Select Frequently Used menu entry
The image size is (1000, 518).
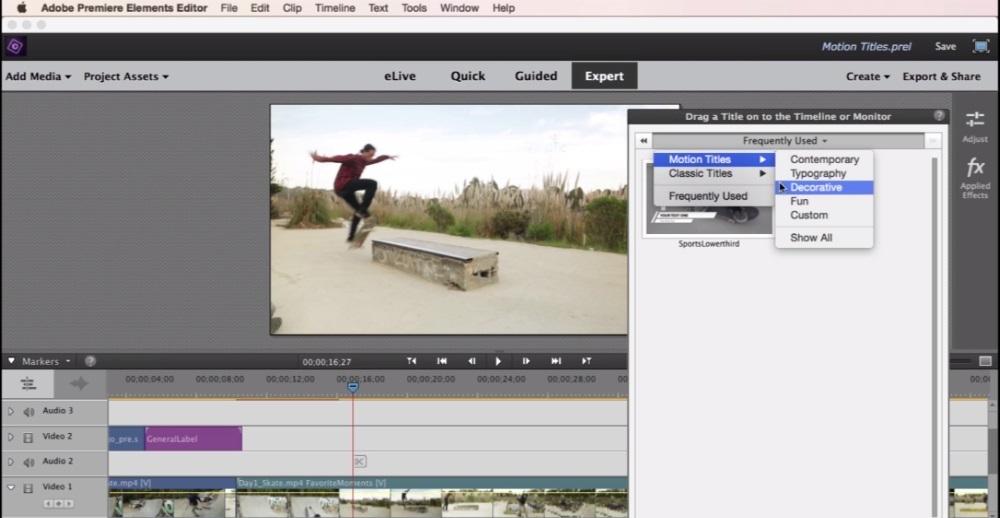714,196
